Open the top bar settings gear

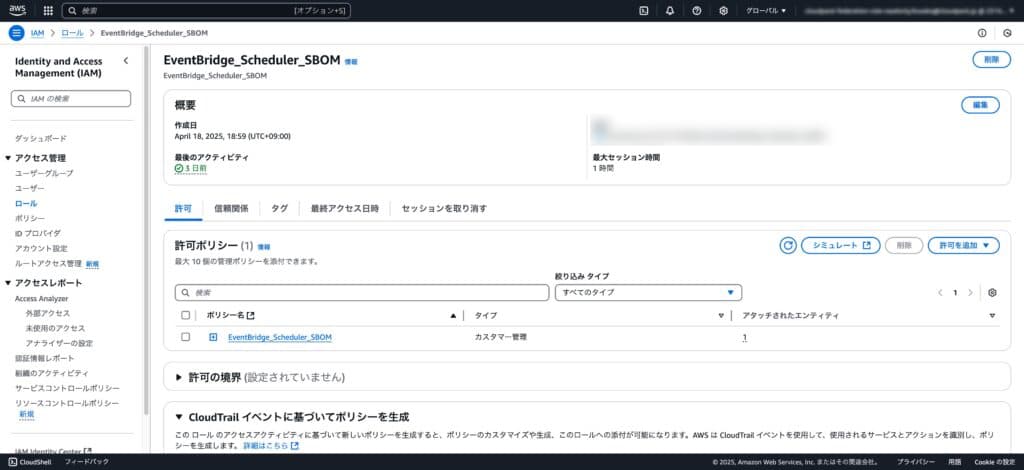coord(724,10)
